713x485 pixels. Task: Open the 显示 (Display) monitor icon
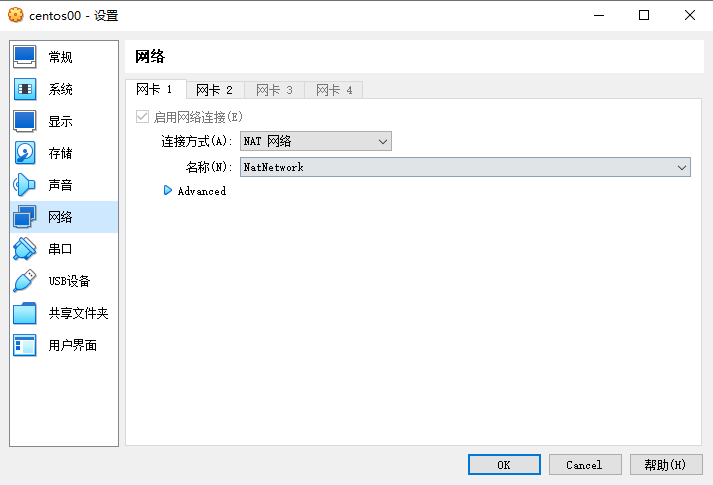(x=25, y=121)
